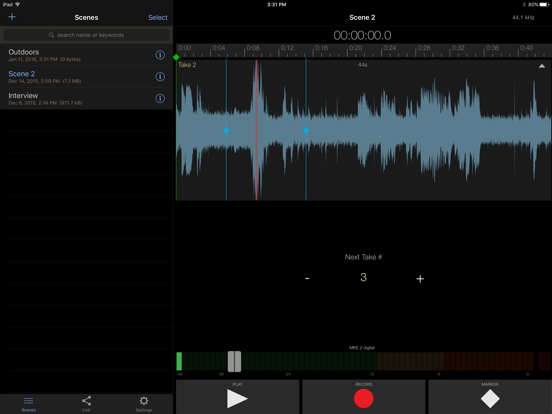
Task: Switch to the Scenes tab
Action: pyautogui.click(x=29, y=403)
